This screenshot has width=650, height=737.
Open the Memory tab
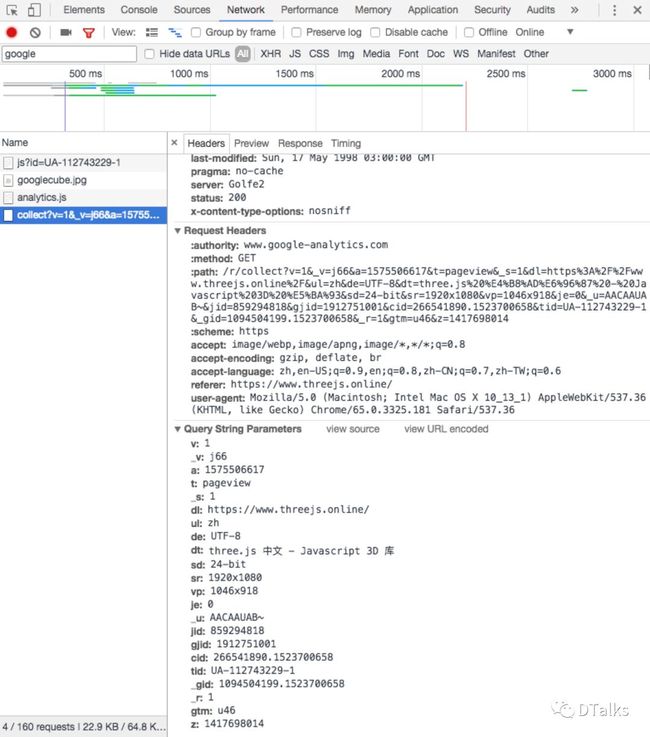coord(373,10)
